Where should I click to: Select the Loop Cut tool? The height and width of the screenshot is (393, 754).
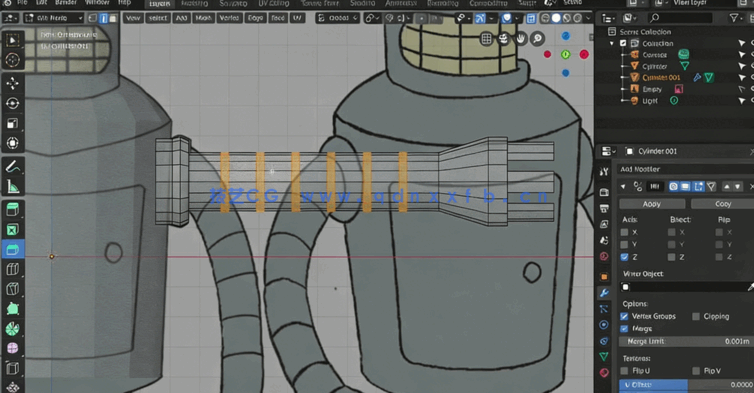(13, 269)
